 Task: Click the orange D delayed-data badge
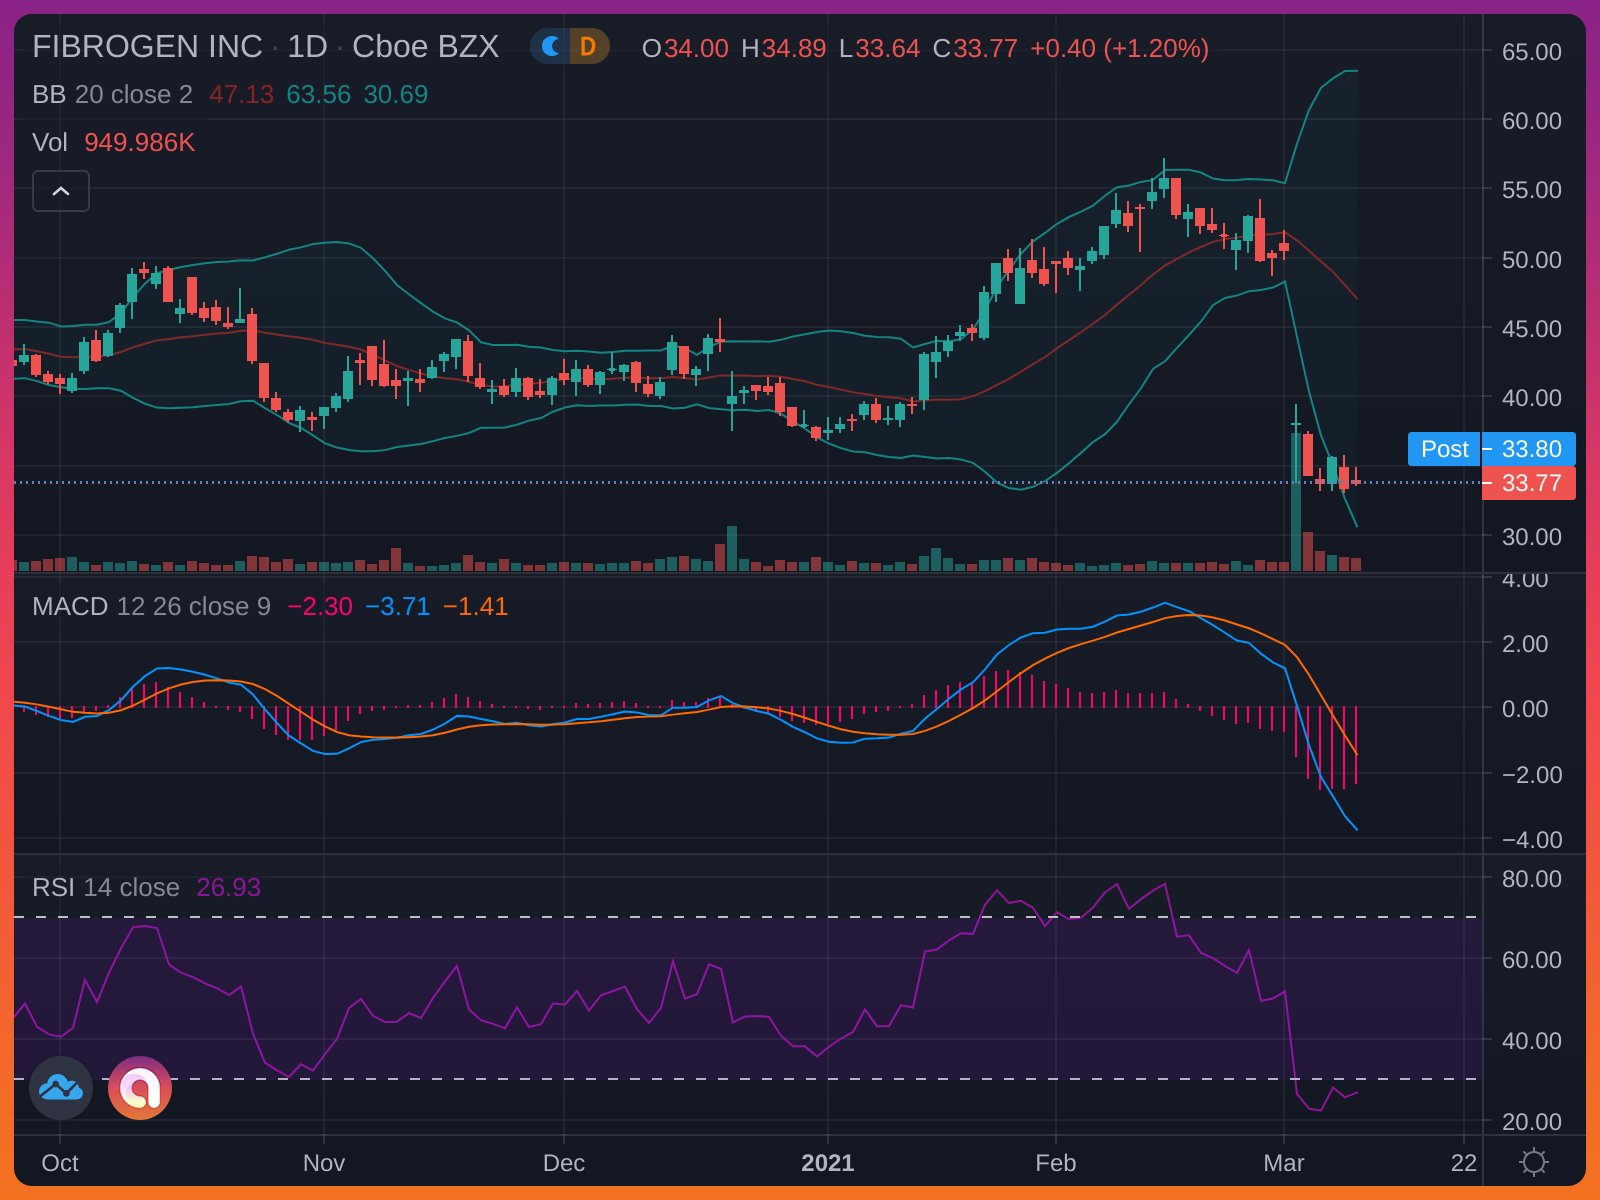[588, 47]
